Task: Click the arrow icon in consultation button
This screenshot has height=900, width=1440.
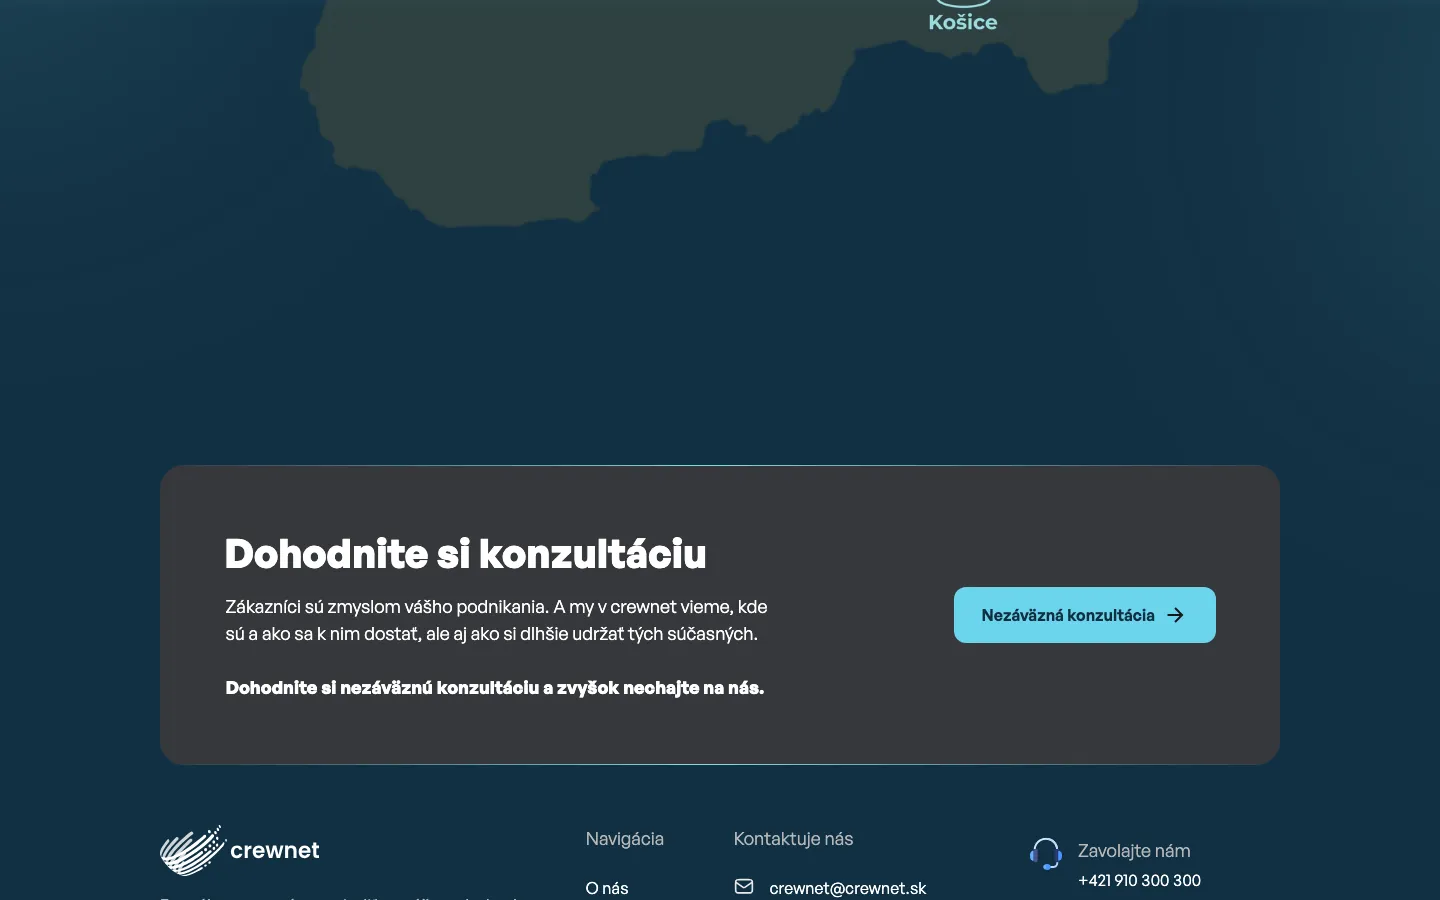Action: point(1176,615)
